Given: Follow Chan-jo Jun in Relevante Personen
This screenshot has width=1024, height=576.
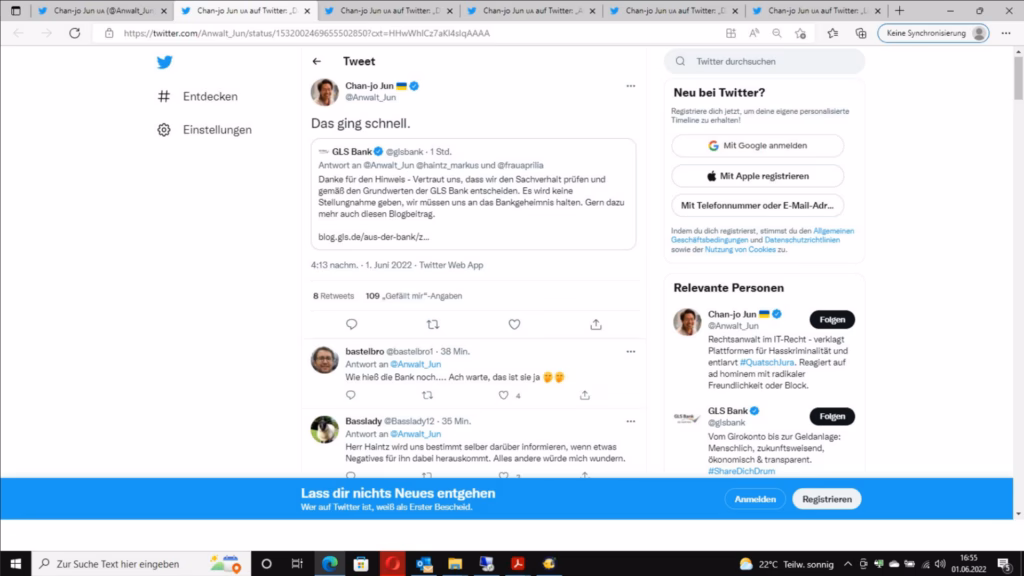Looking at the screenshot, I should (x=831, y=320).
